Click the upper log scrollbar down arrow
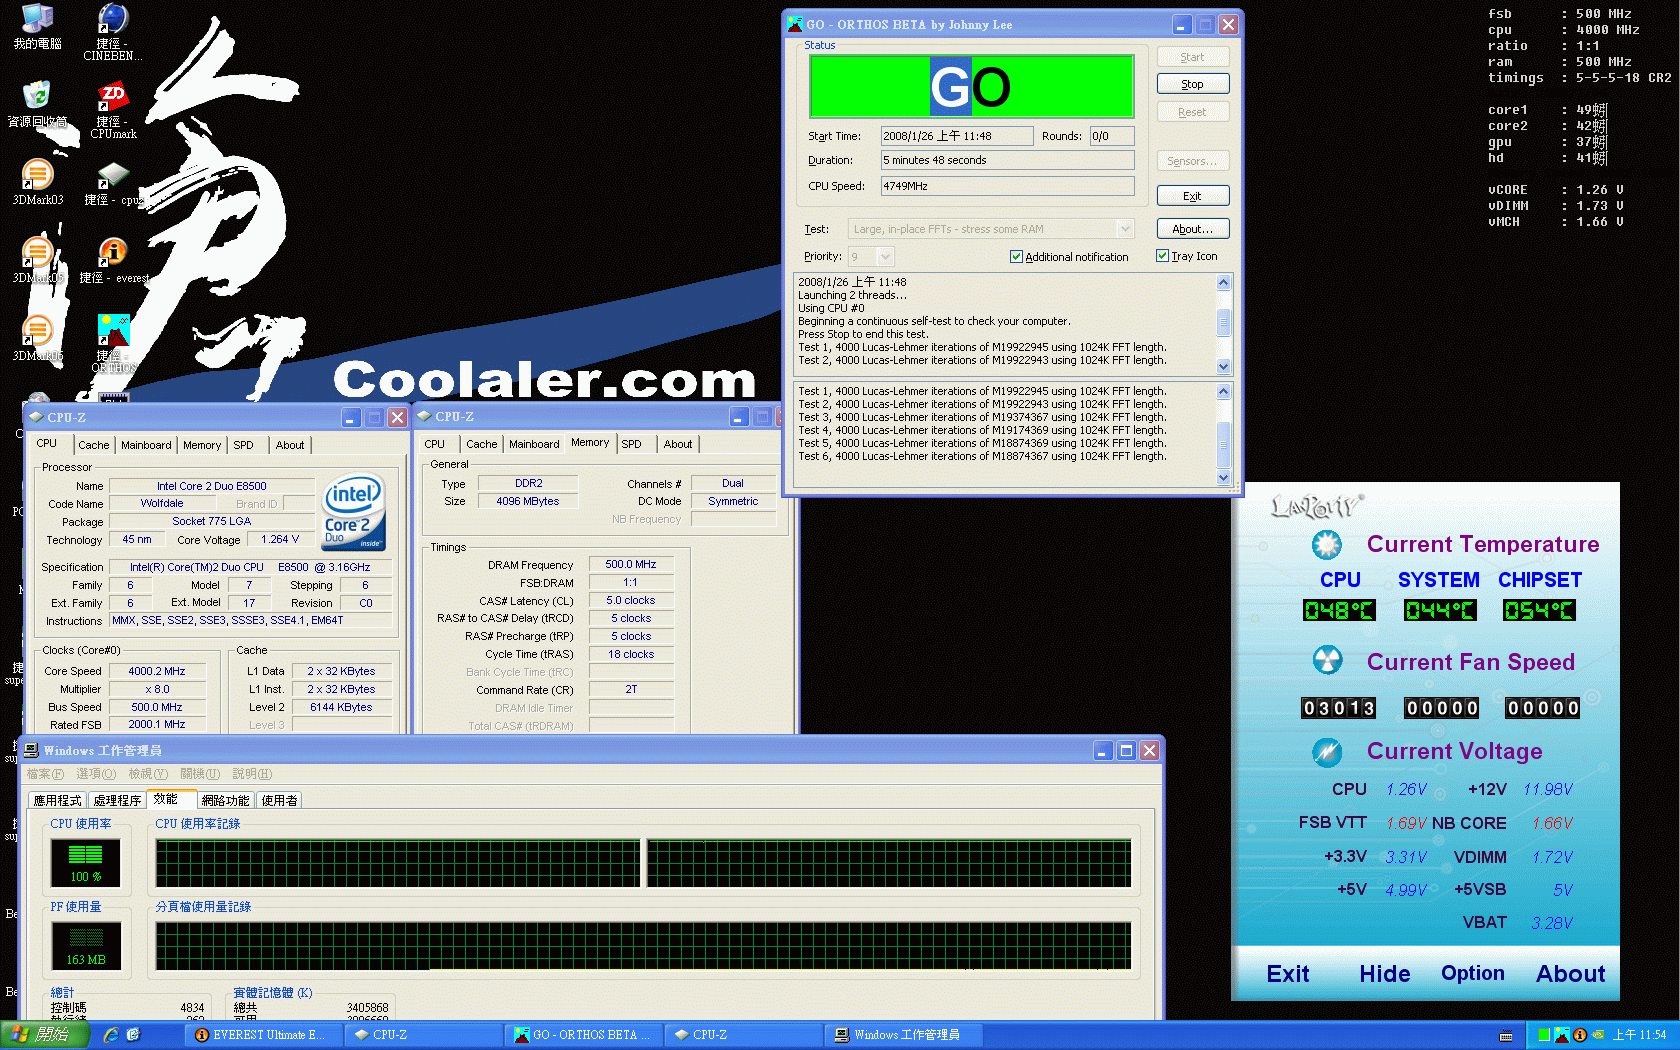This screenshot has height=1050, width=1680. (1223, 366)
